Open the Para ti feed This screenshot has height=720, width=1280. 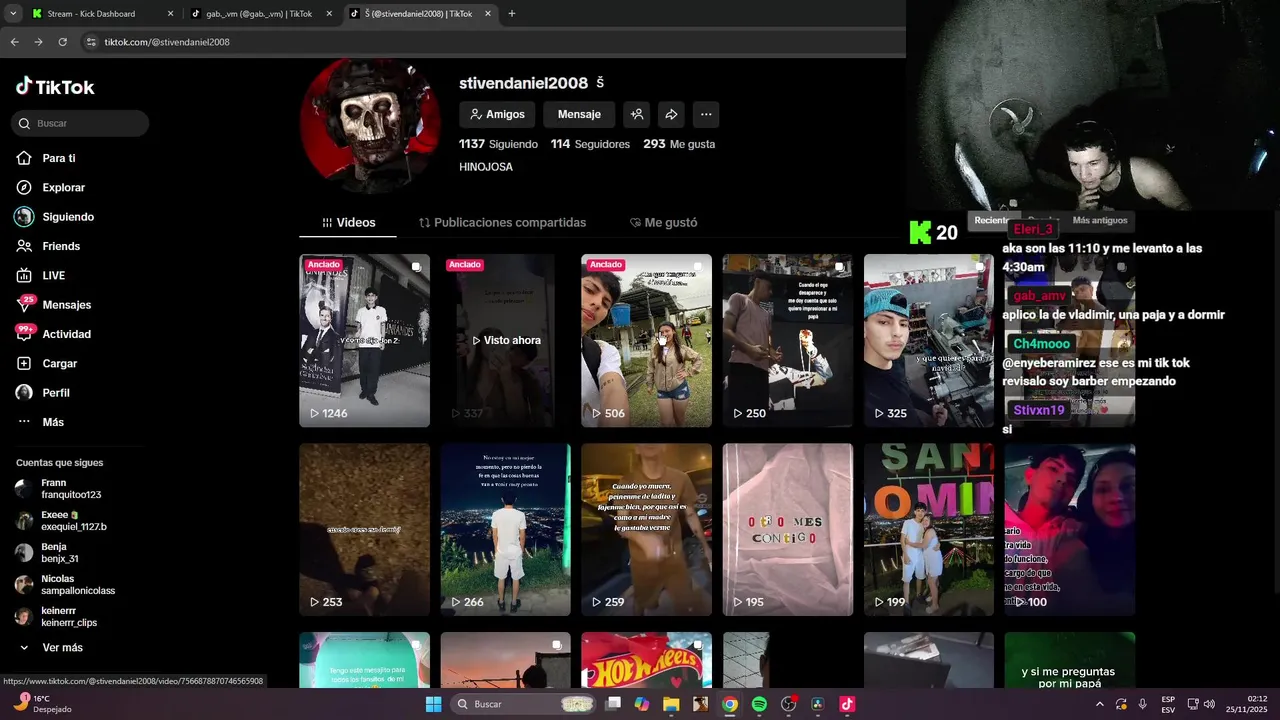click(x=58, y=158)
